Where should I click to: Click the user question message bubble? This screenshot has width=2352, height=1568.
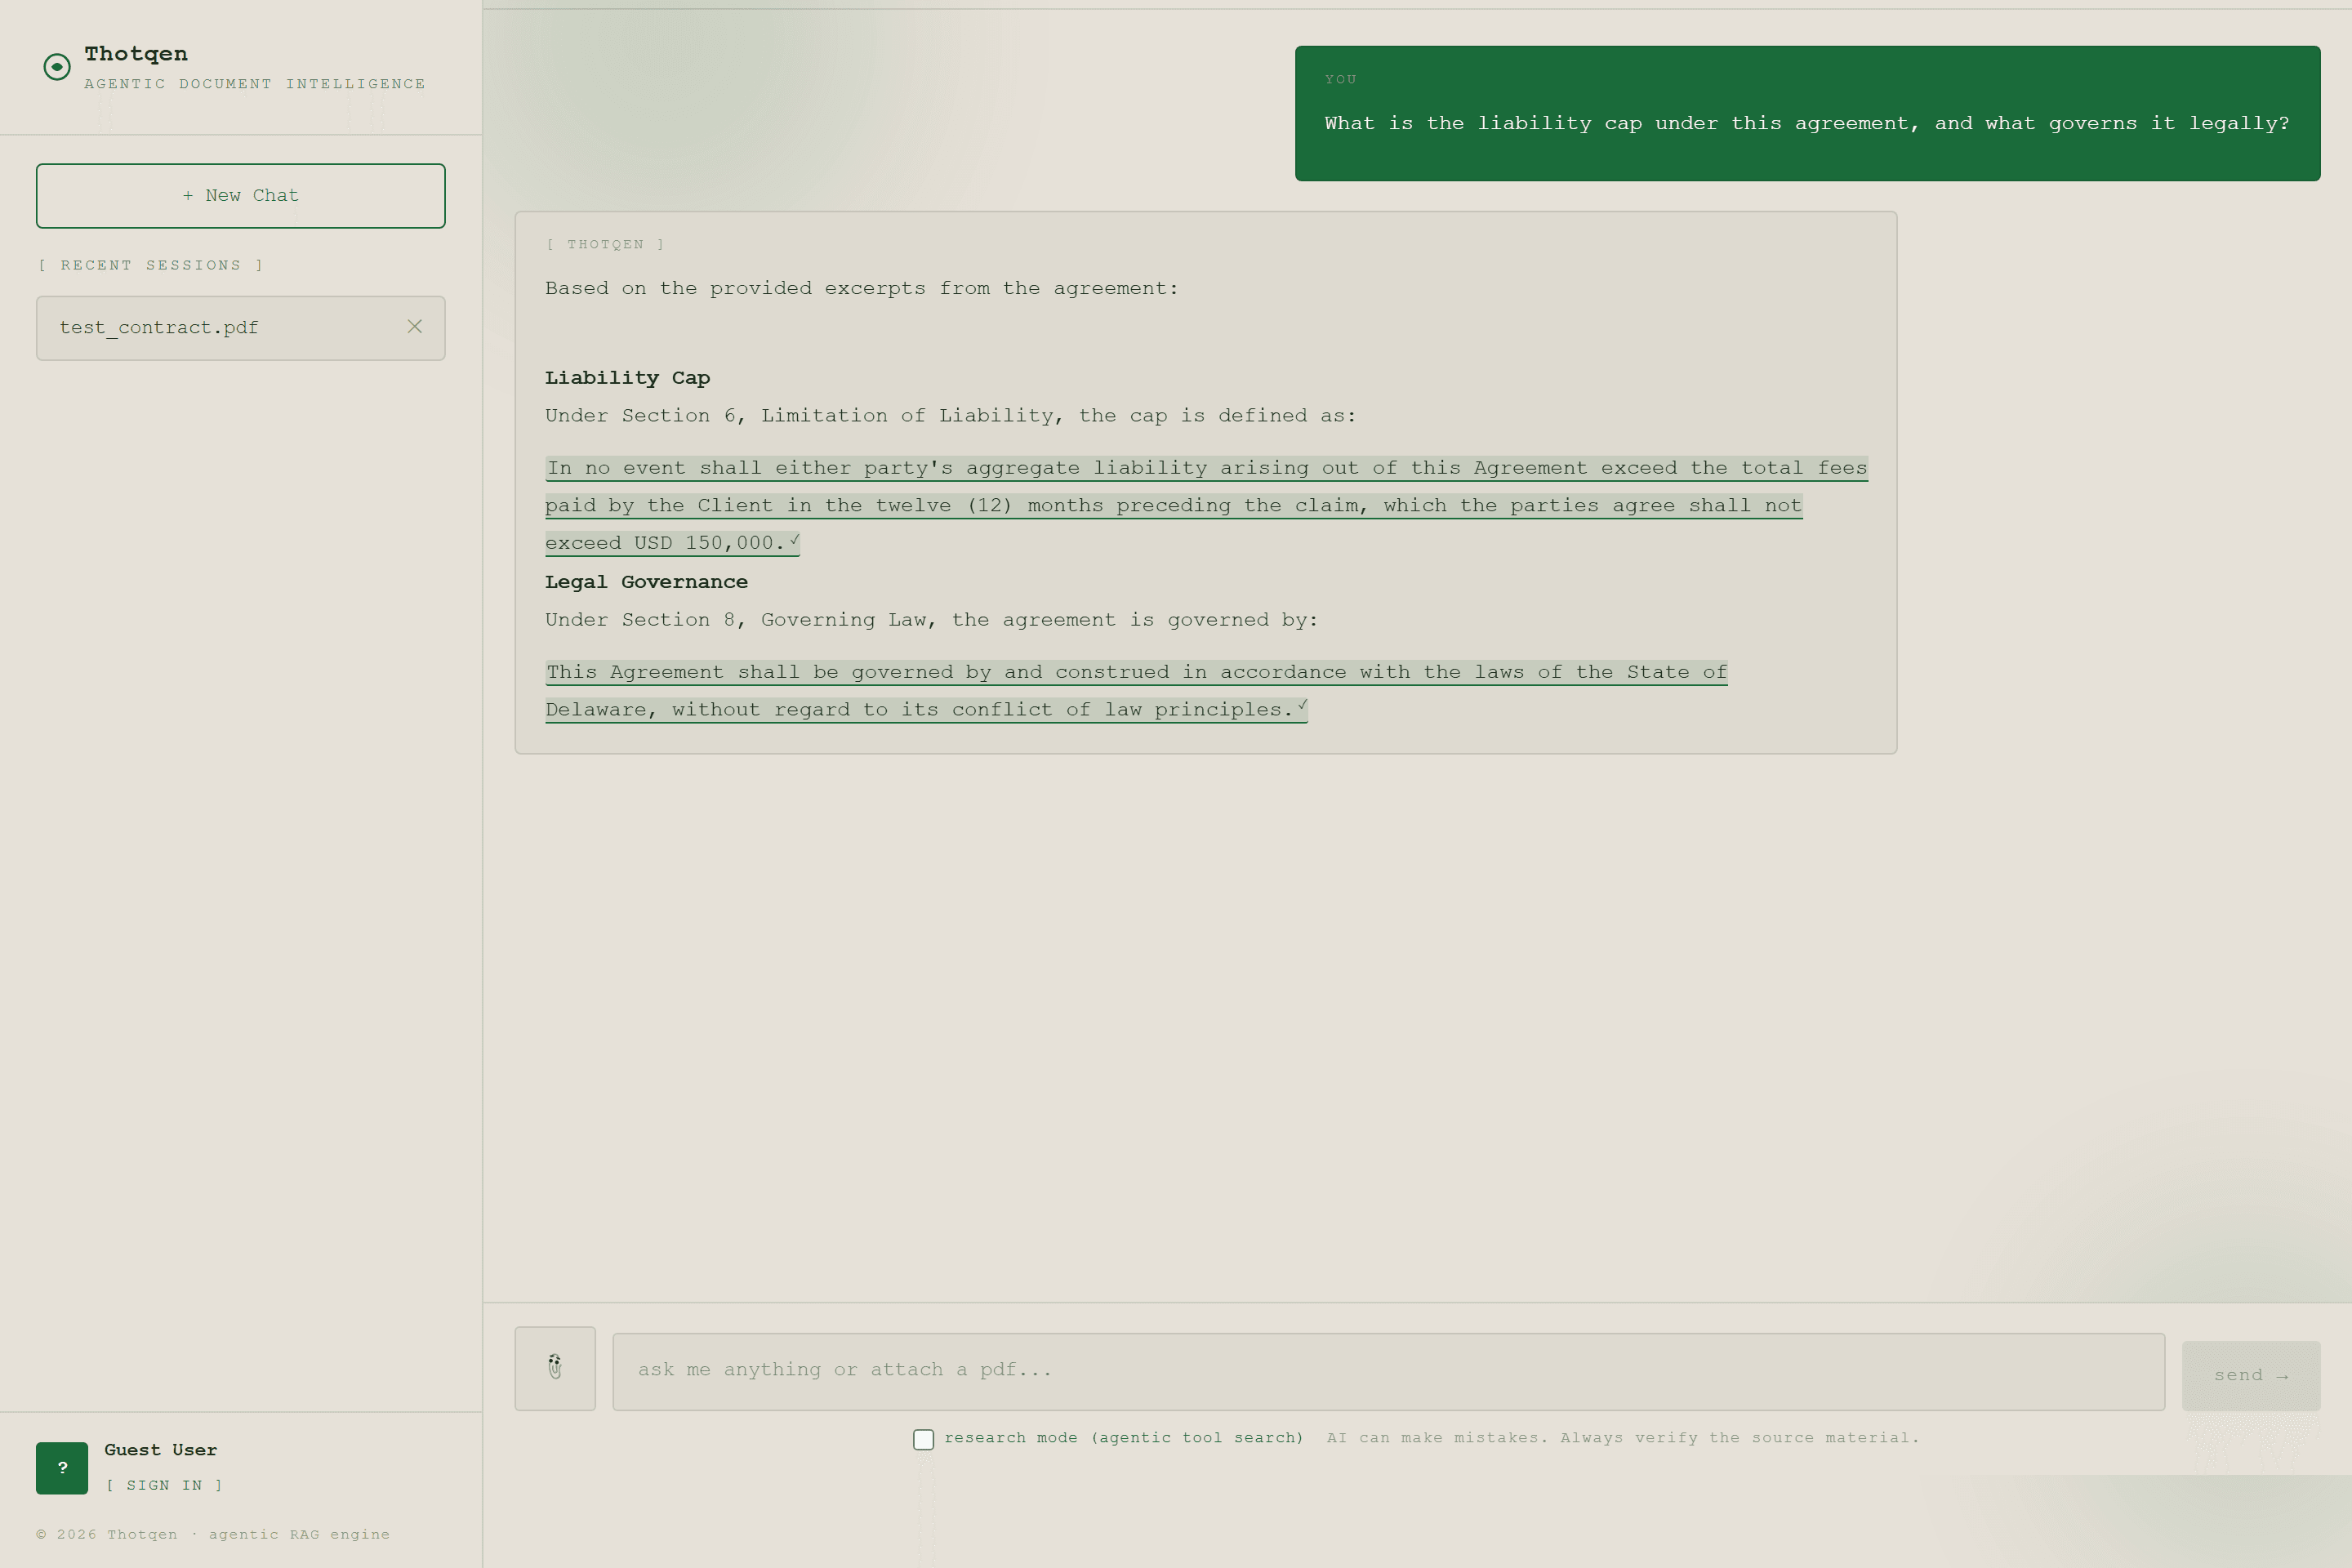point(1807,113)
